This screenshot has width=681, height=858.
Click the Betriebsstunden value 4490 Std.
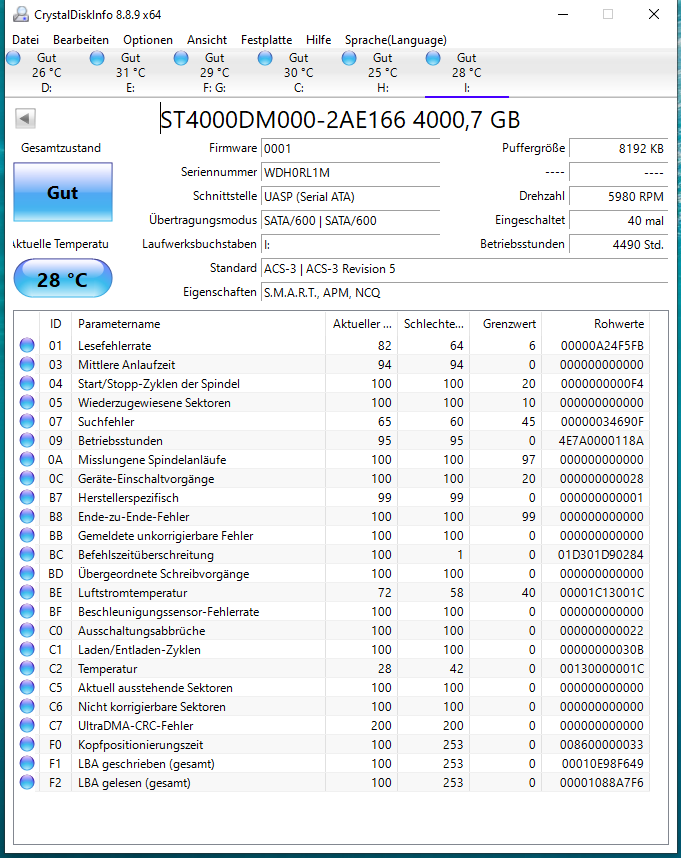pyautogui.click(x=619, y=245)
